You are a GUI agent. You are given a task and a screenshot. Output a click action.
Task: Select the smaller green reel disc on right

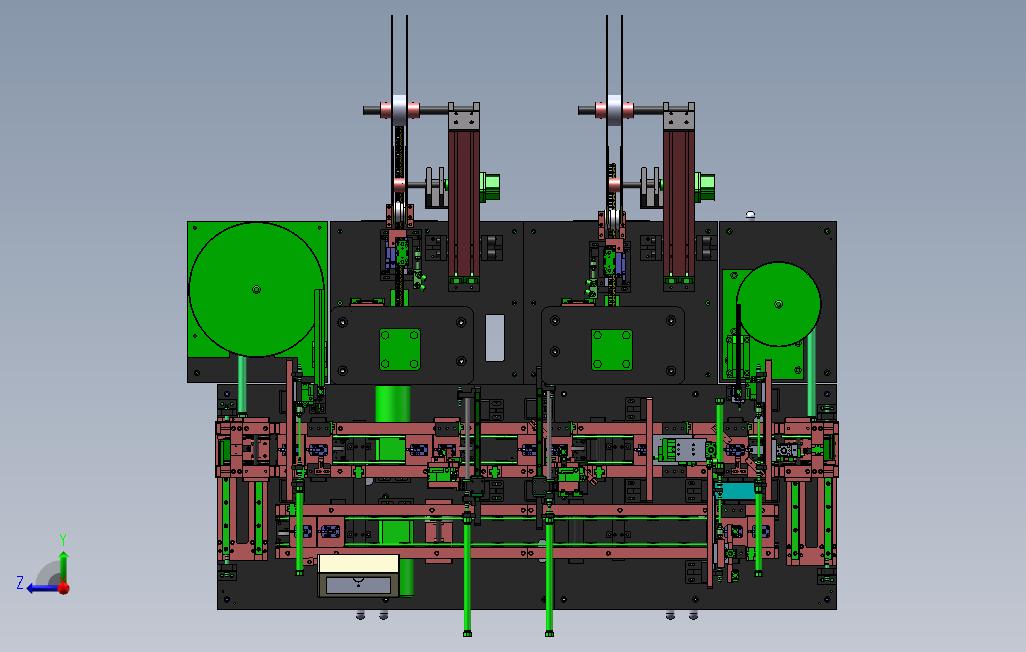pos(778,304)
